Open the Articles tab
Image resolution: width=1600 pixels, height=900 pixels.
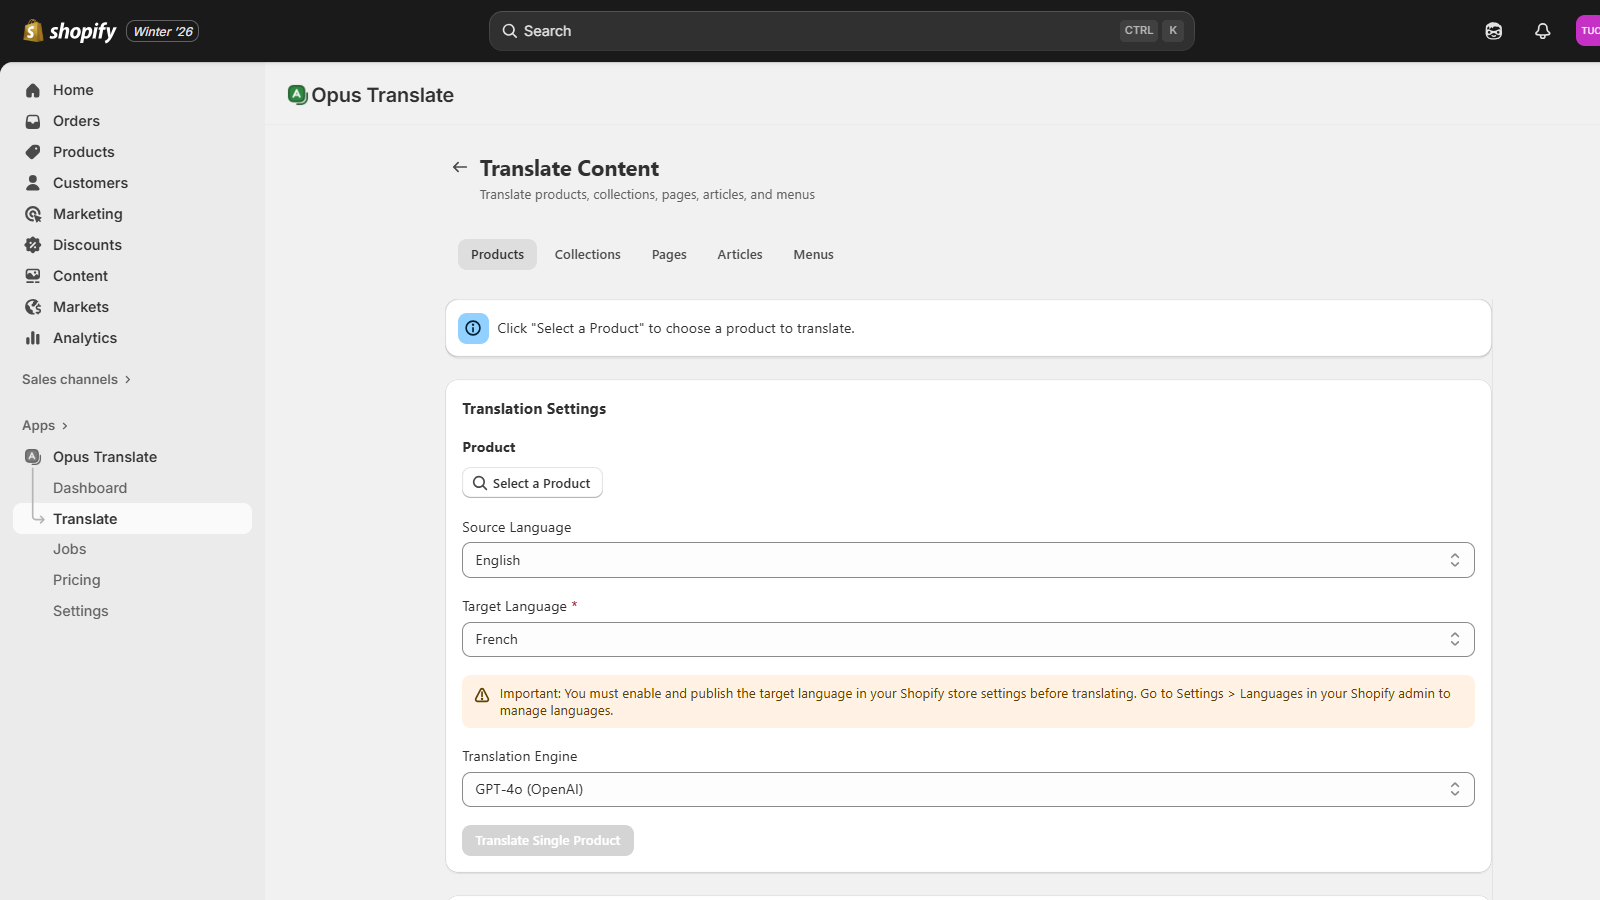point(739,254)
